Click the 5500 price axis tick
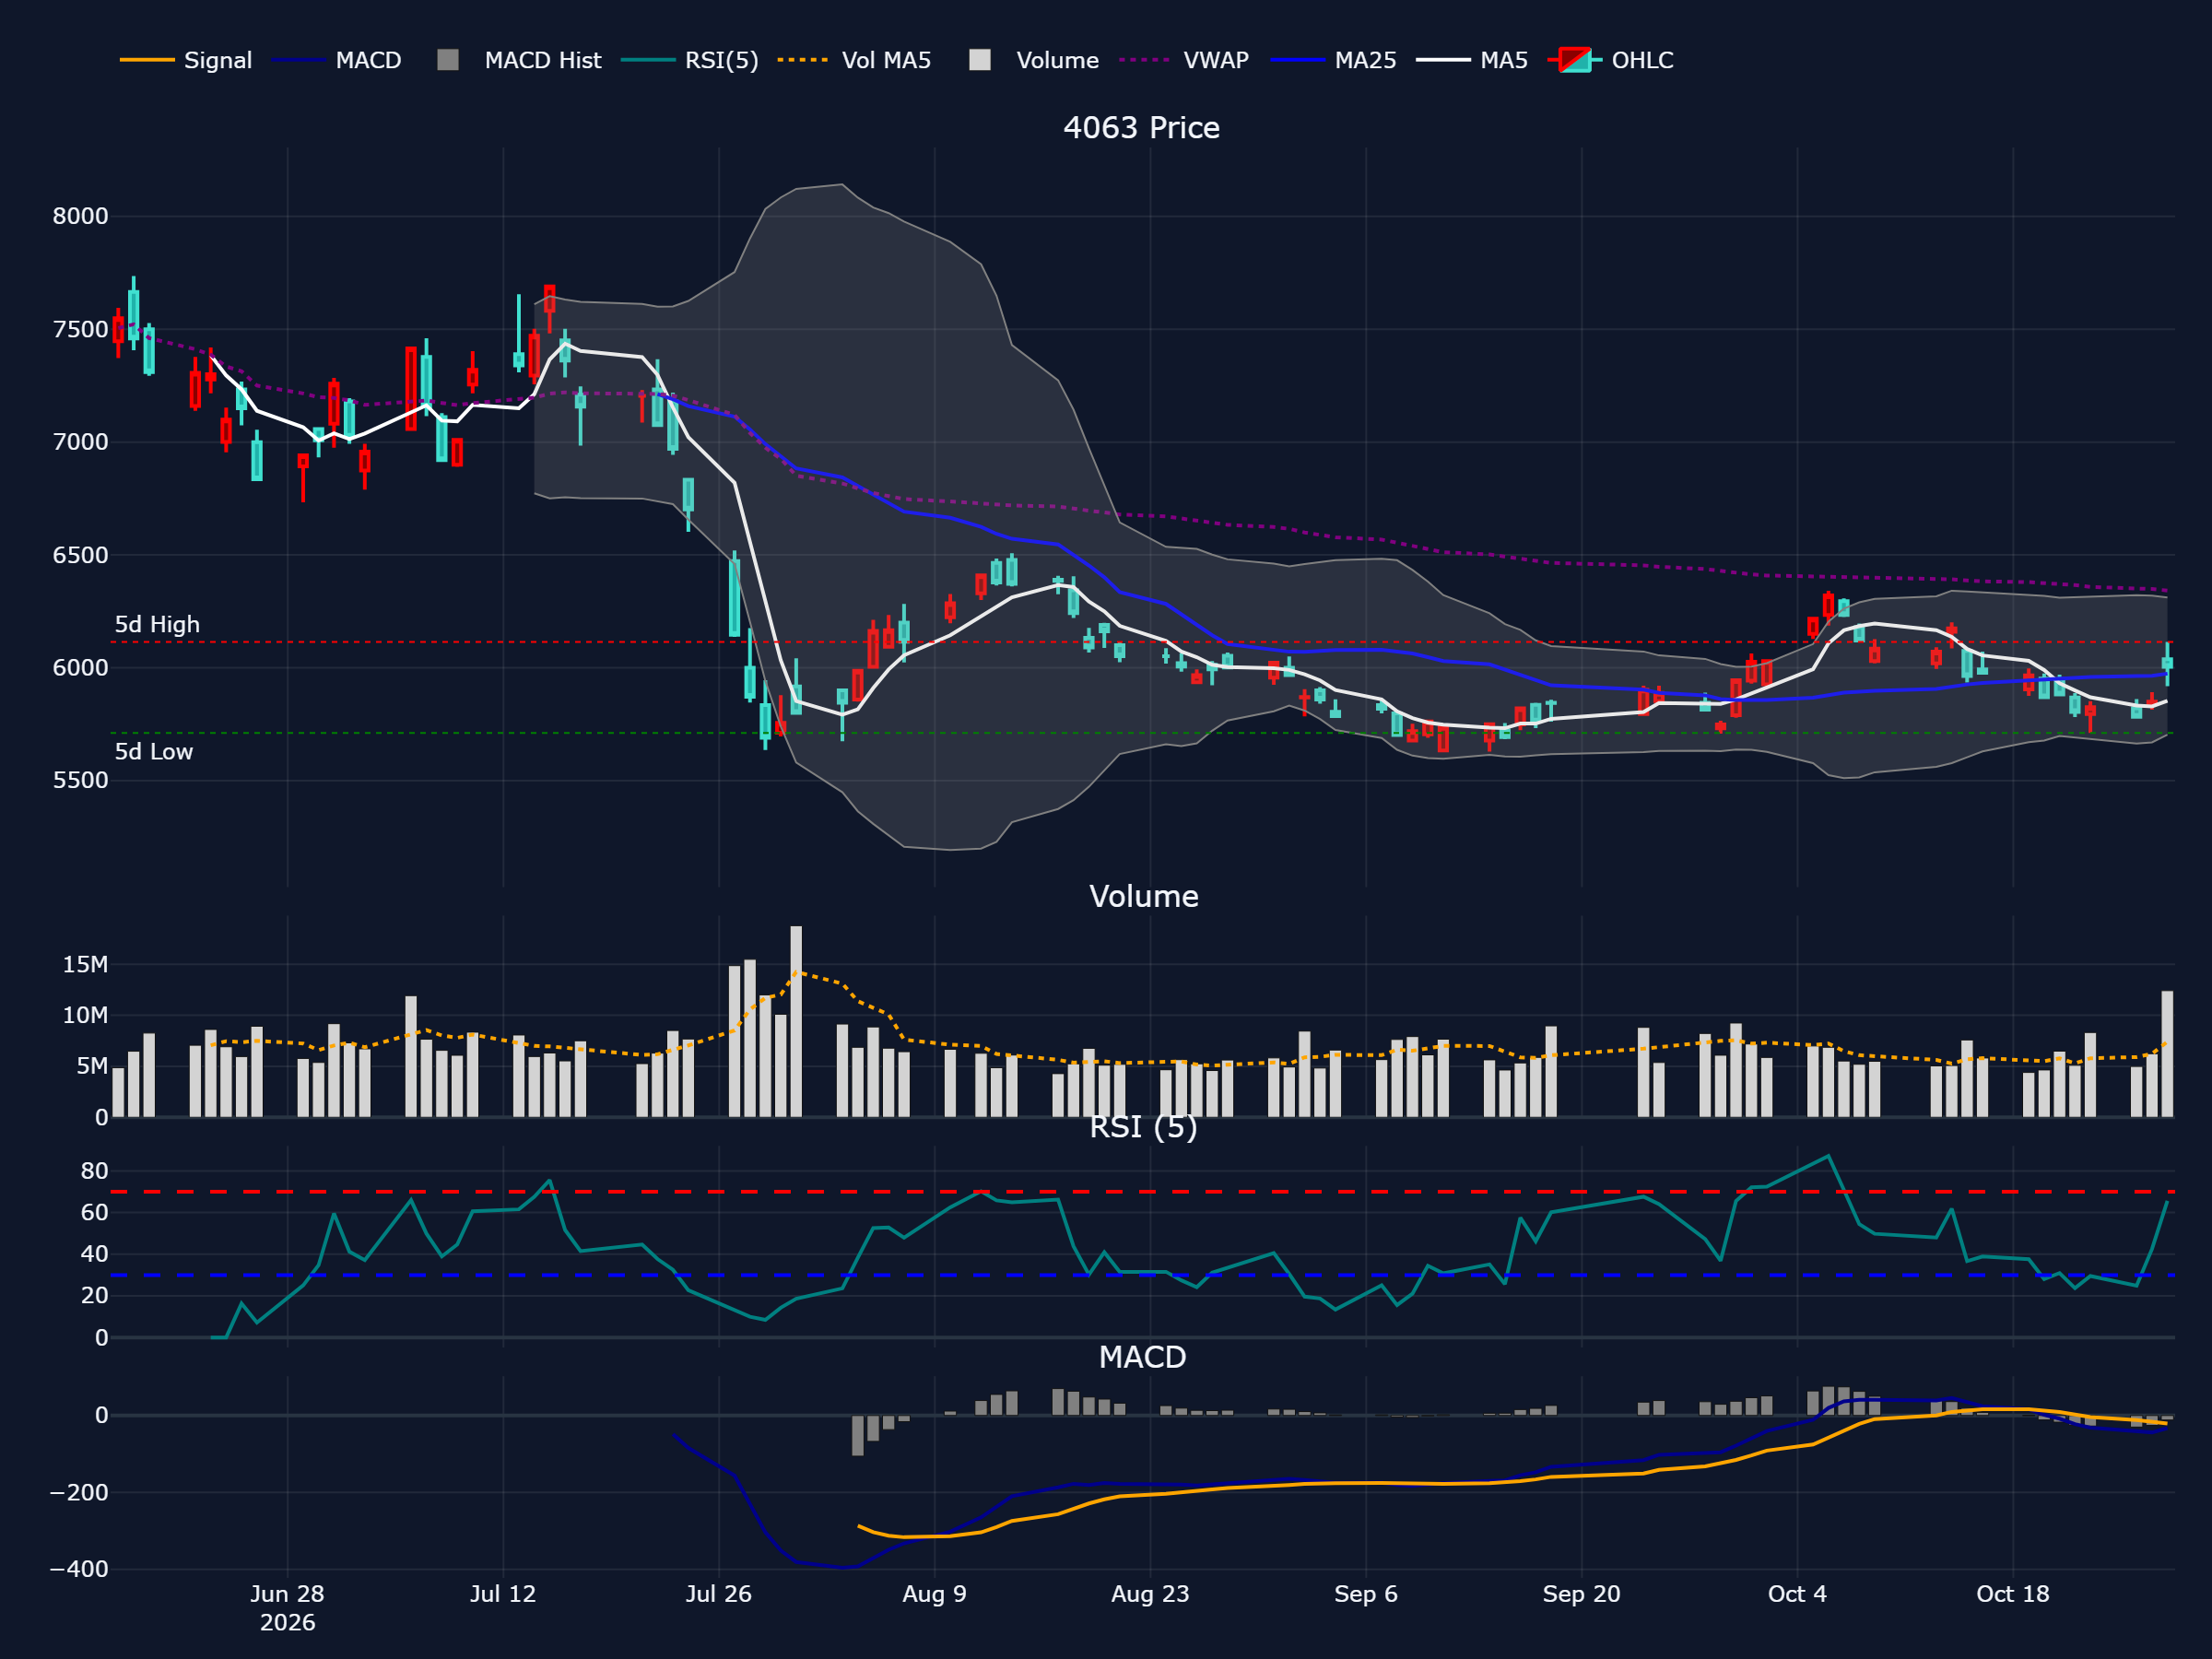The image size is (2212, 1659). tap(80, 780)
